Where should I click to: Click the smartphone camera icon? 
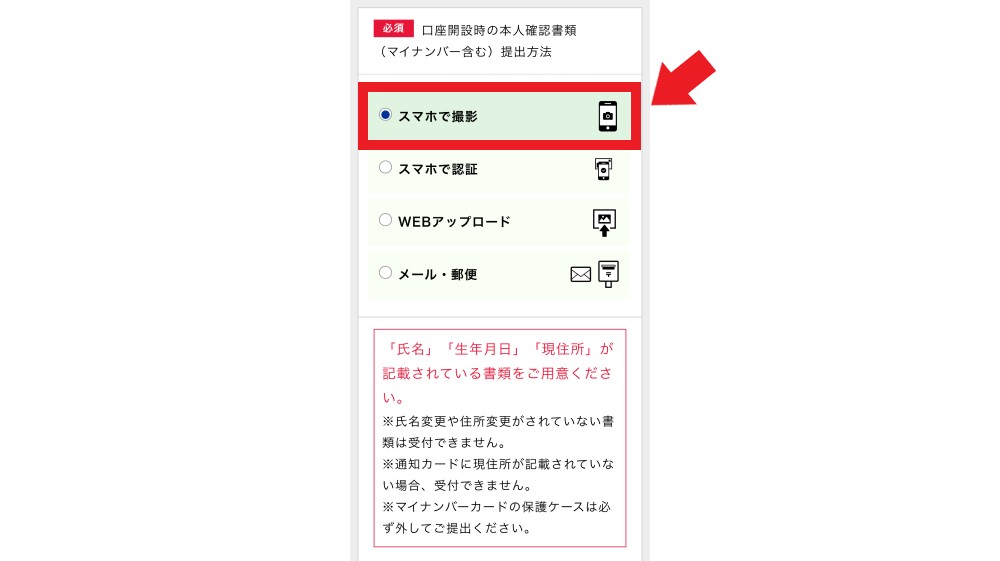(x=608, y=116)
